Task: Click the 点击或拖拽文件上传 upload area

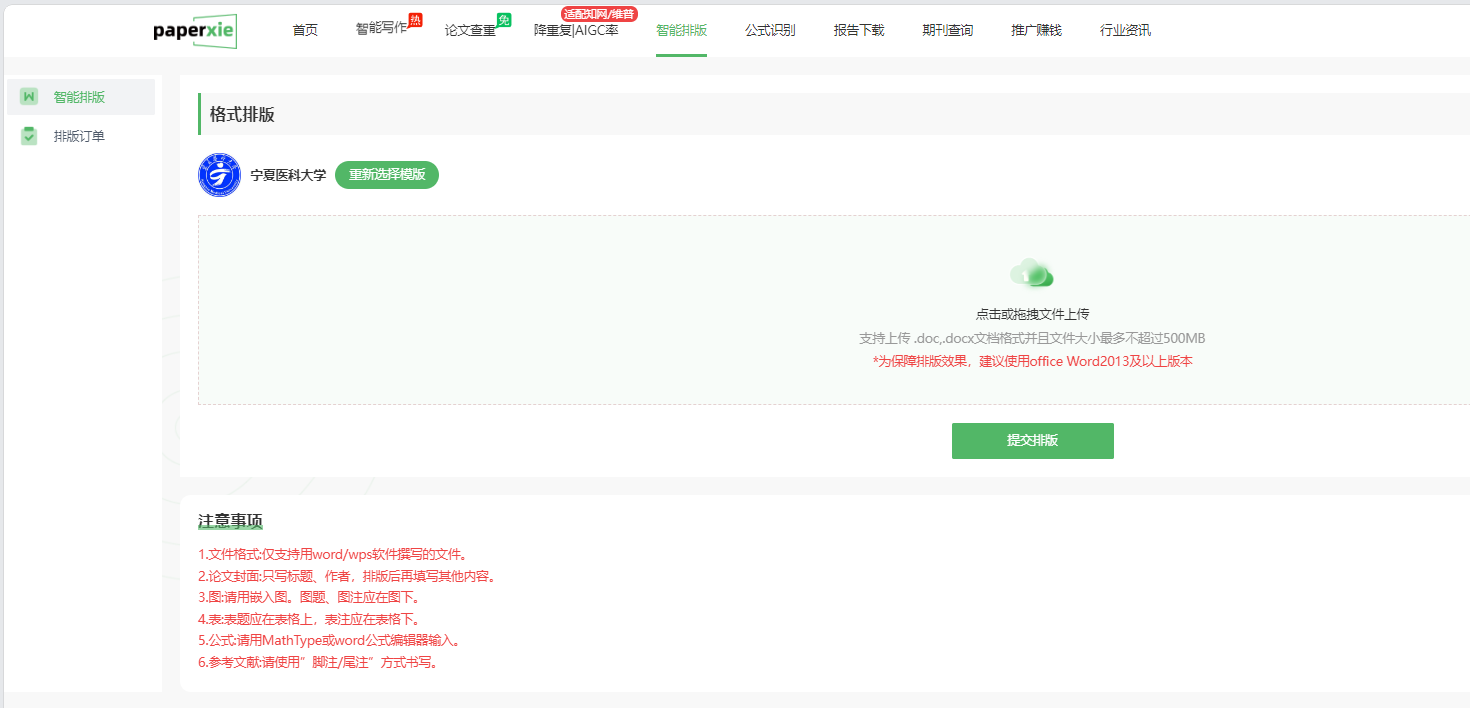Action: 1032,314
